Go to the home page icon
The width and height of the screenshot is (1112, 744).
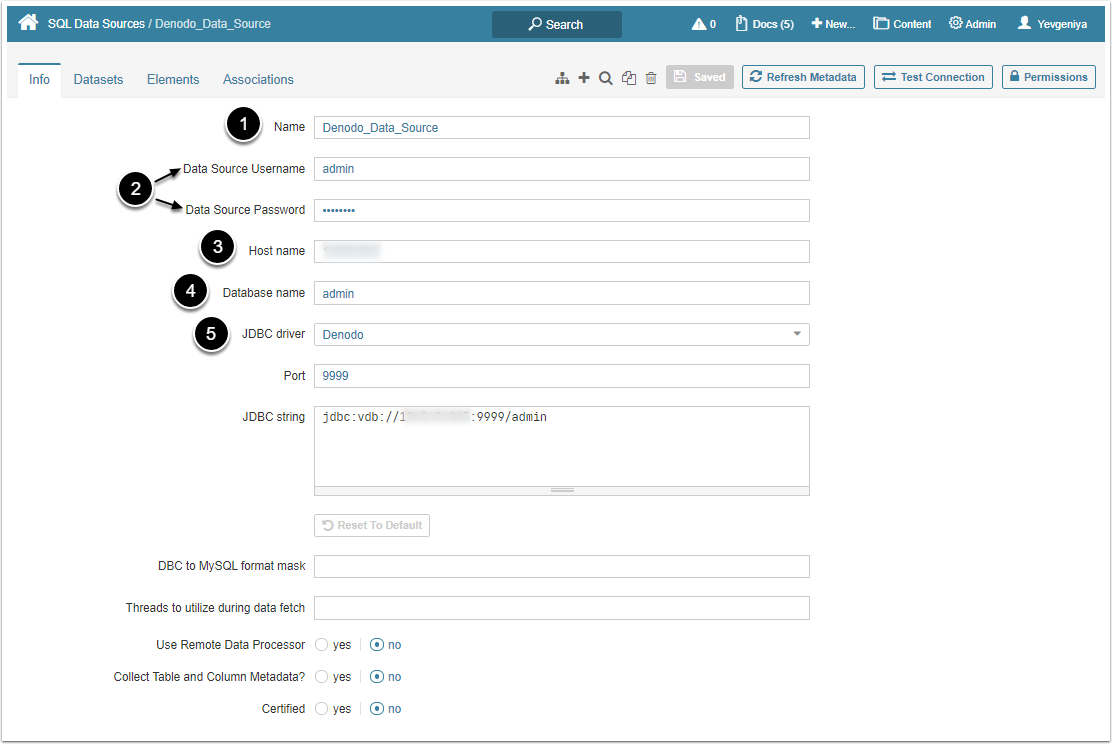click(x=28, y=23)
